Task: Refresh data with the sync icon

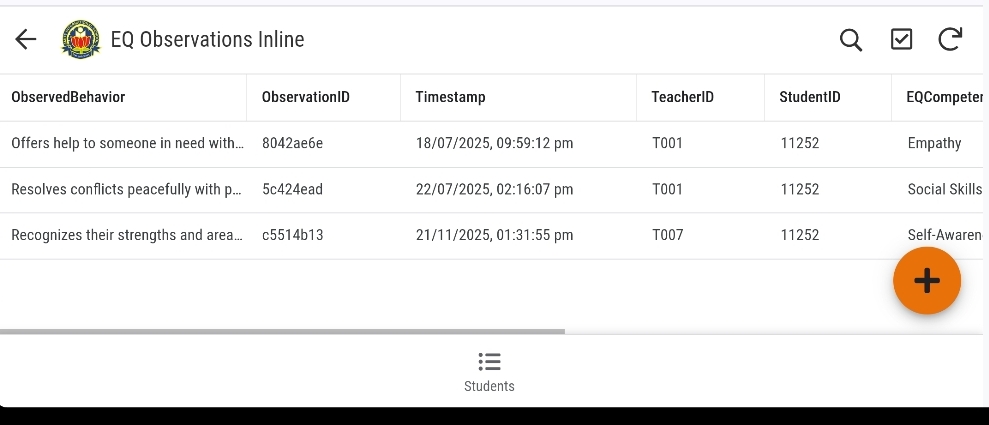Action: click(950, 39)
